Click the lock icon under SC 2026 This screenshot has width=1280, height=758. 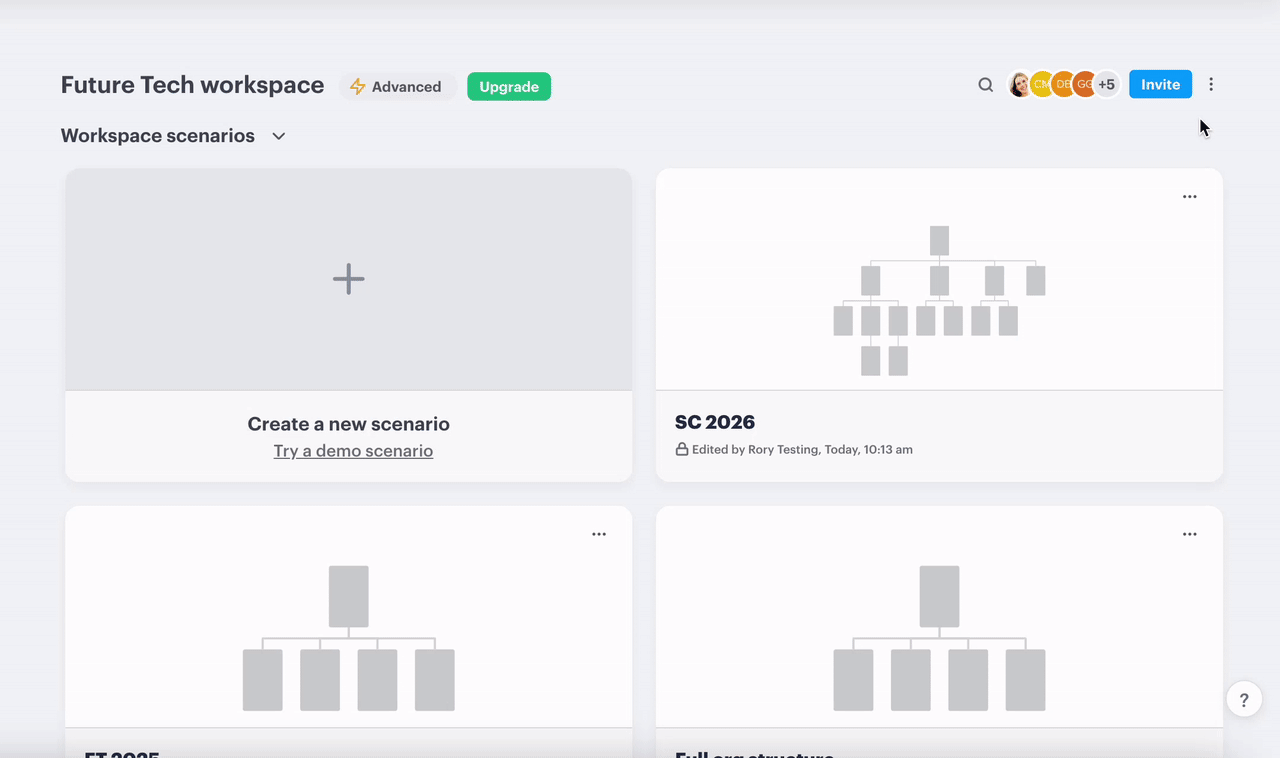tap(682, 450)
